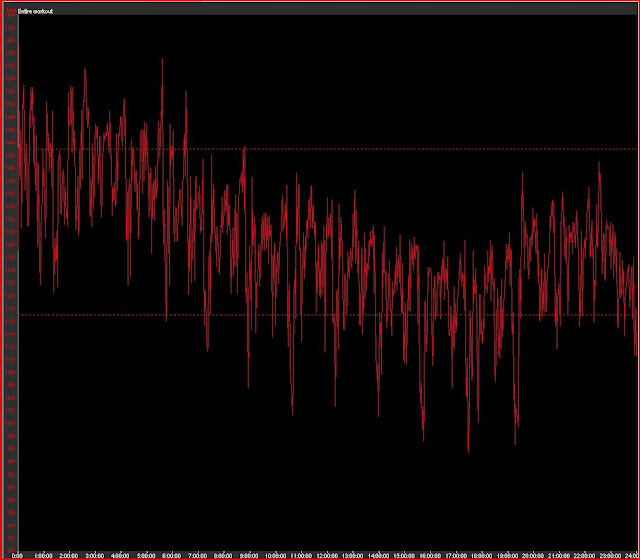Click the 17:00:00 time axis label

[456, 556]
